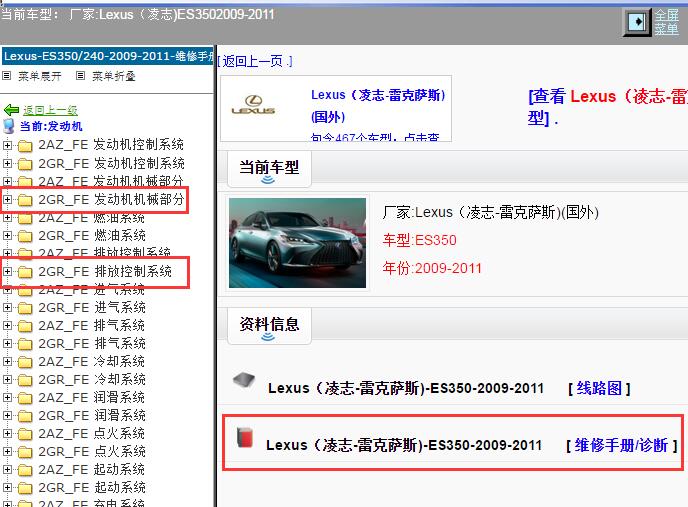
Task: Click the red book icon beside 维修手册 row
Action: click(x=245, y=437)
